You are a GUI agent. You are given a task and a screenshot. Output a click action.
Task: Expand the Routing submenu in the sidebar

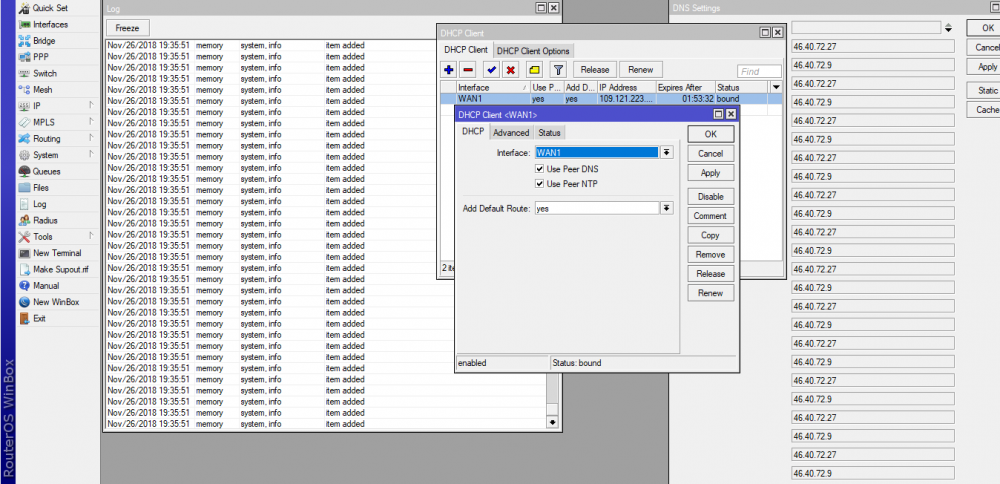[46, 139]
